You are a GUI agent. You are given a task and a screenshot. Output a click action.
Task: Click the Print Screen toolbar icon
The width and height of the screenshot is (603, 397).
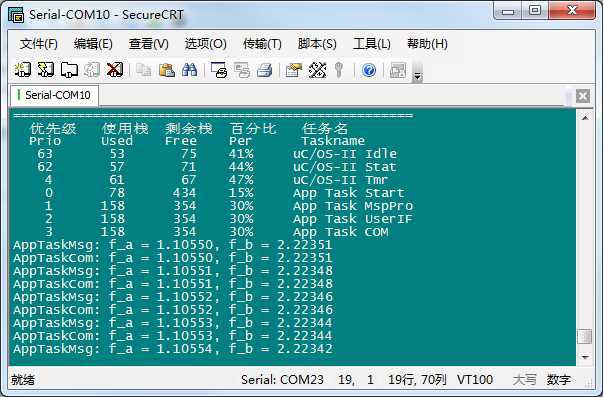pyautogui.click(x=219, y=70)
